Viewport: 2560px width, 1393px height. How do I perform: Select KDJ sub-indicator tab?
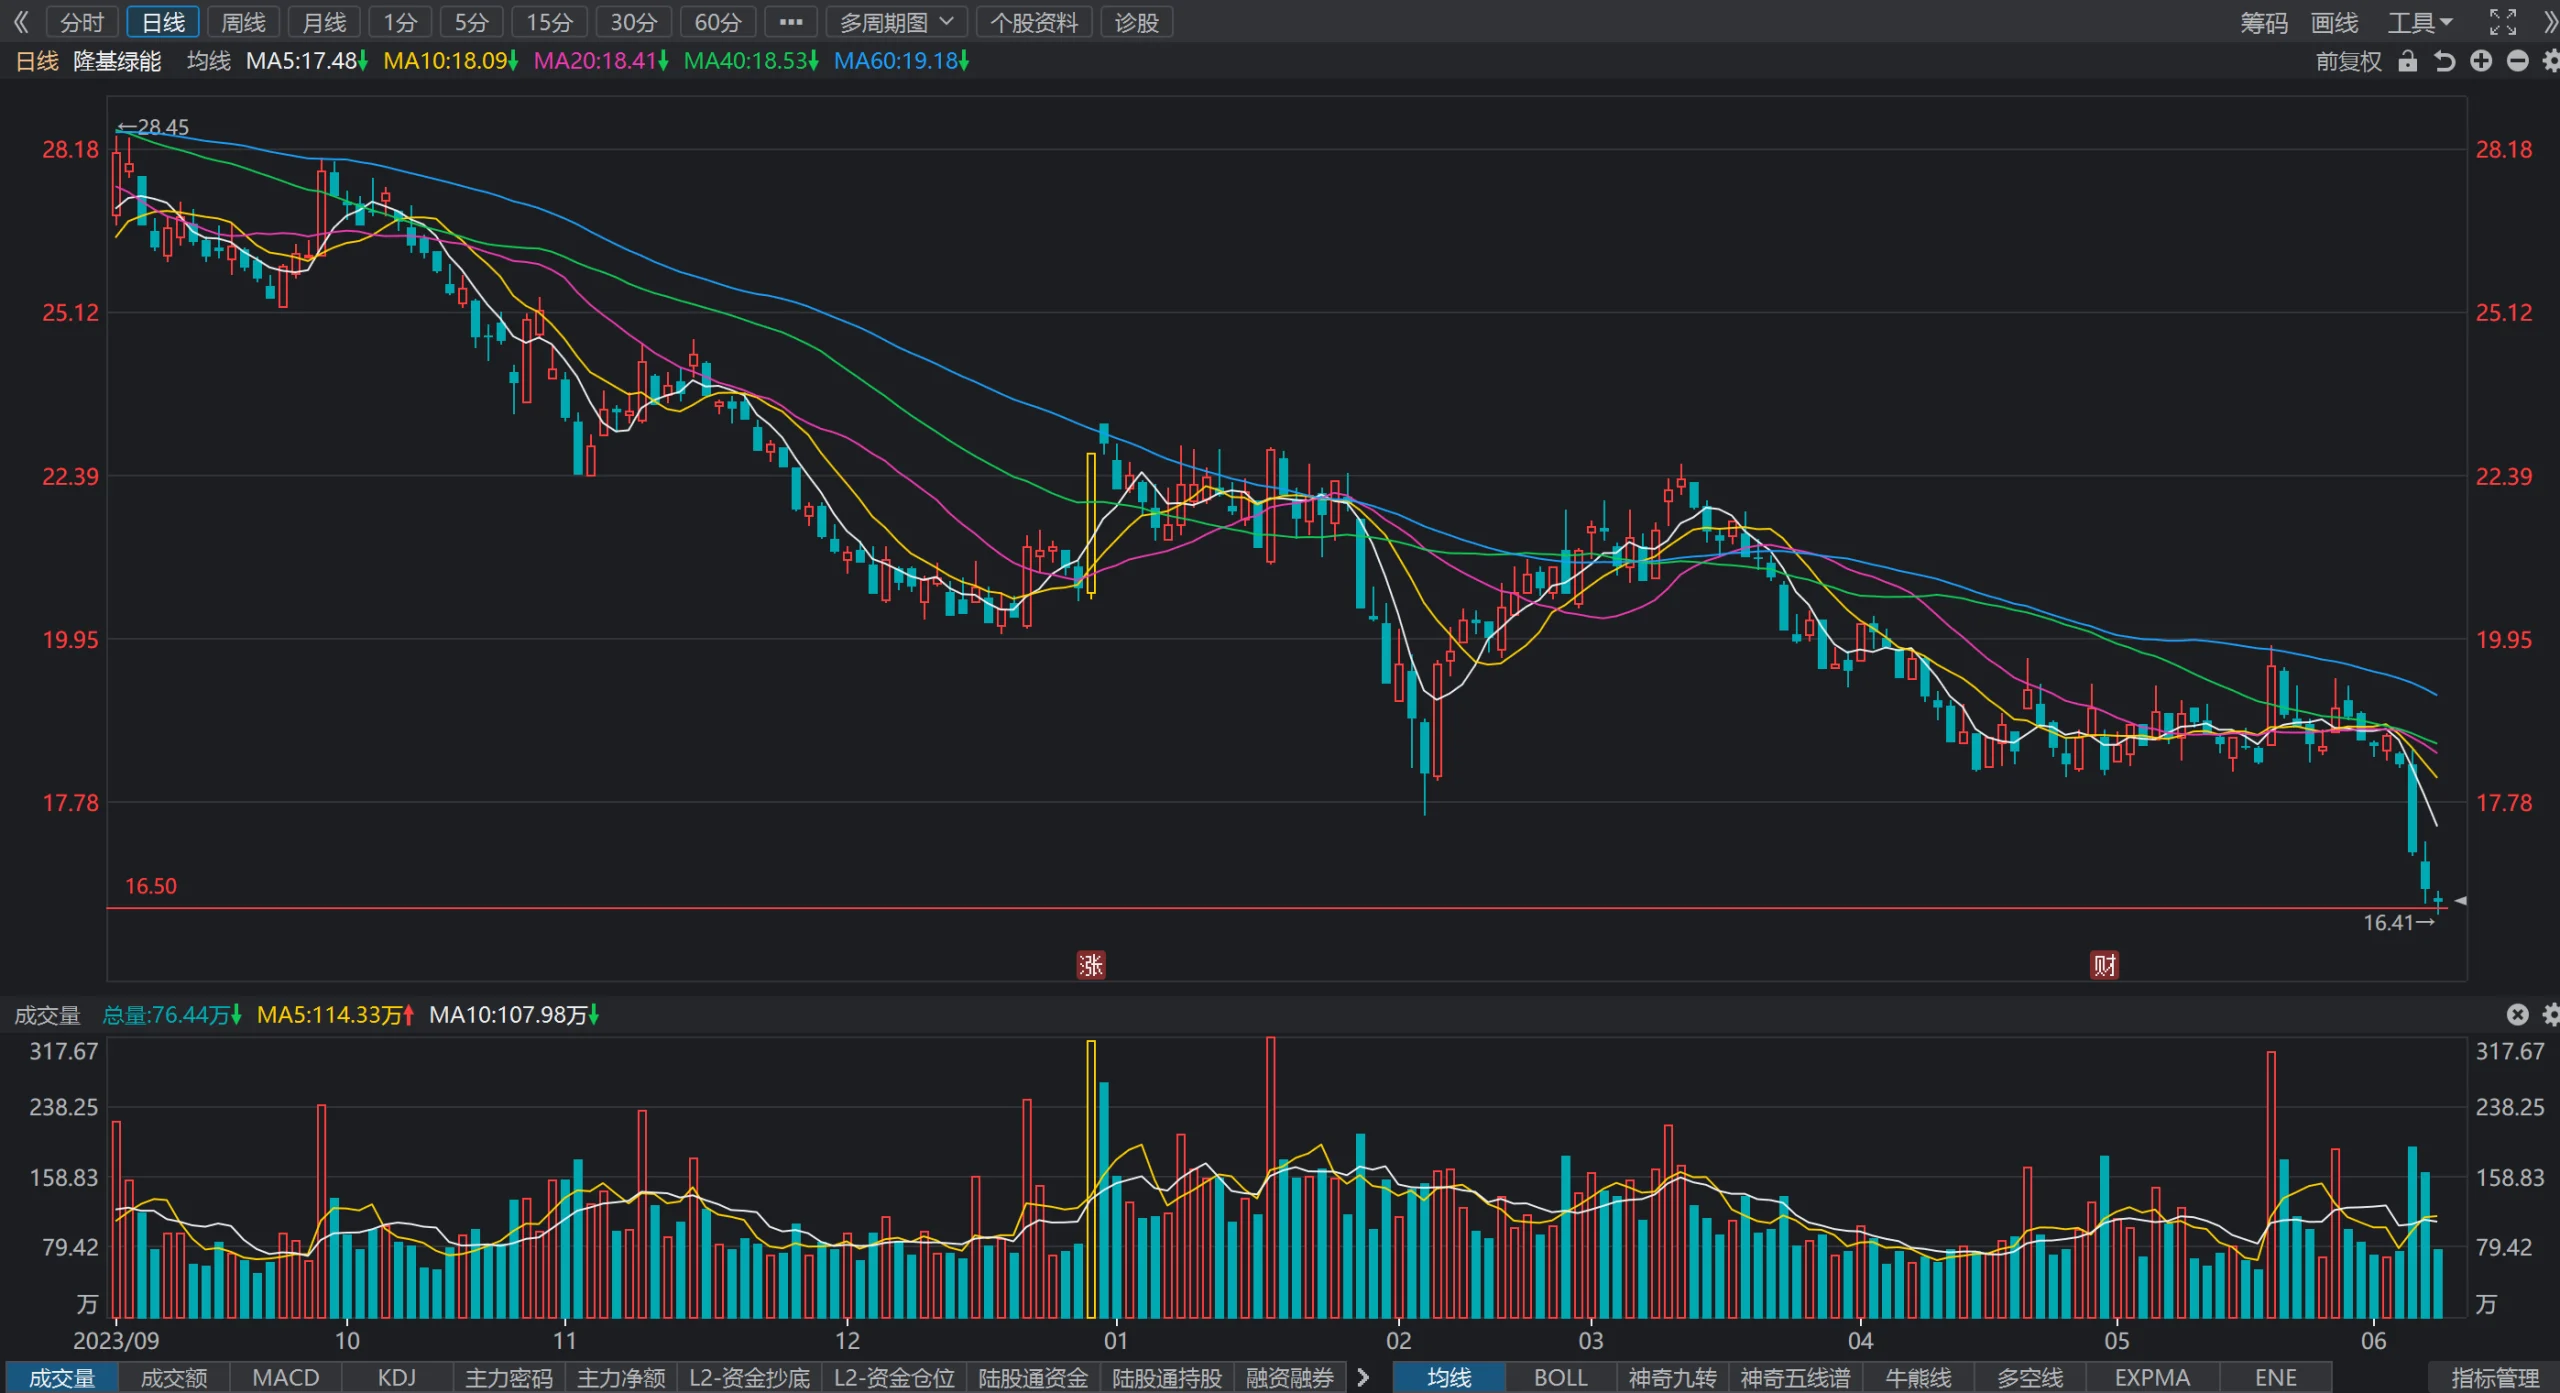(397, 1377)
